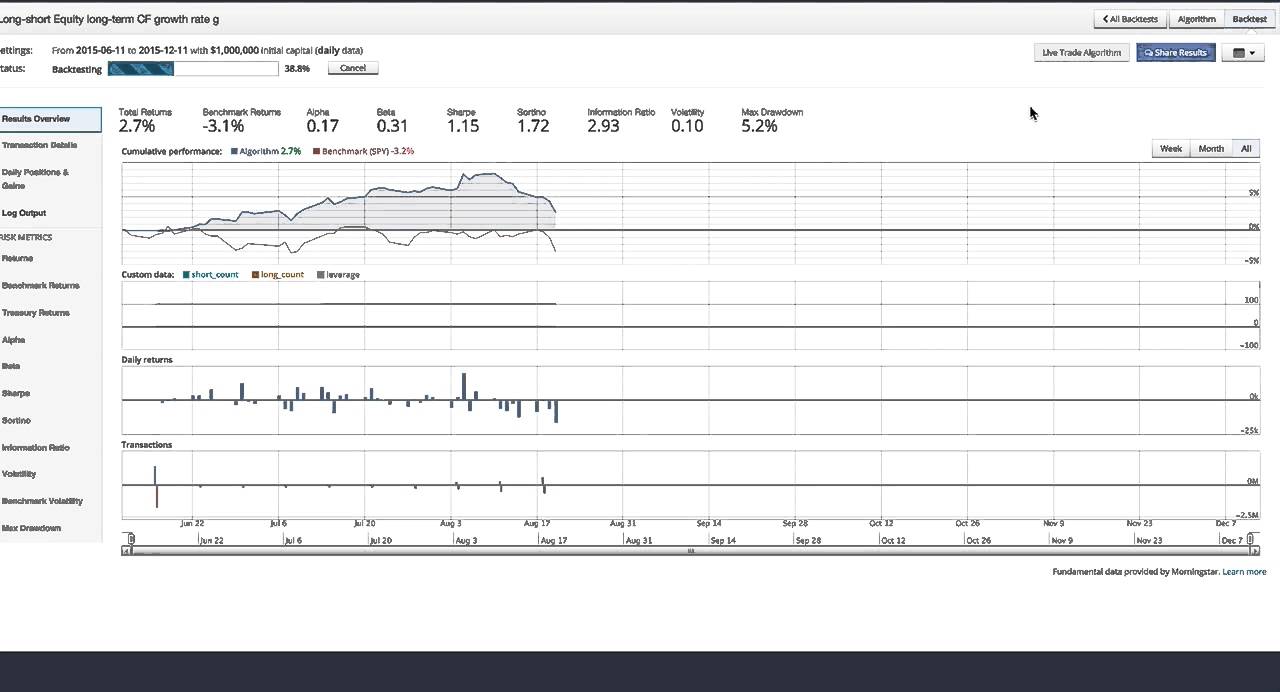1280x692 pixels.
Task: Click the blue Algorithm color swatch
Action: tap(234, 151)
